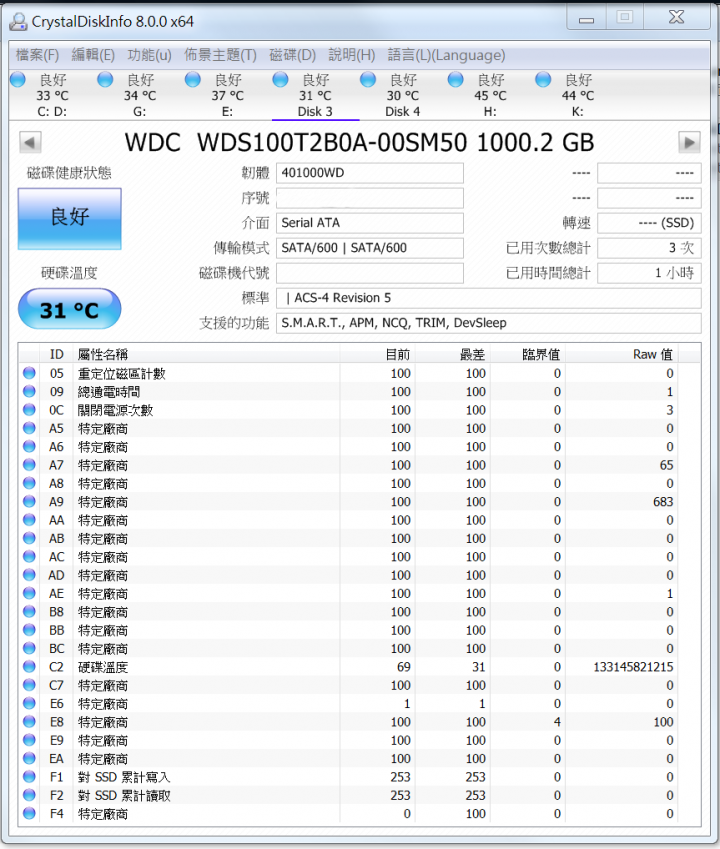Select the H: drive status orb
Viewport: 720px width, 849px height.
pyautogui.click(x=456, y=80)
